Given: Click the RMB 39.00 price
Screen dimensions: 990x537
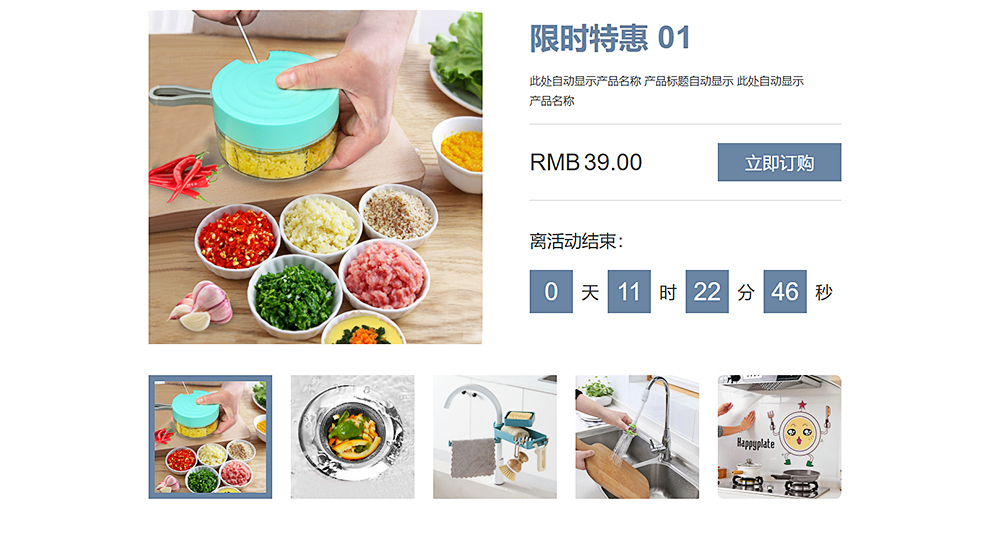Looking at the screenshot, I should 586,162.
